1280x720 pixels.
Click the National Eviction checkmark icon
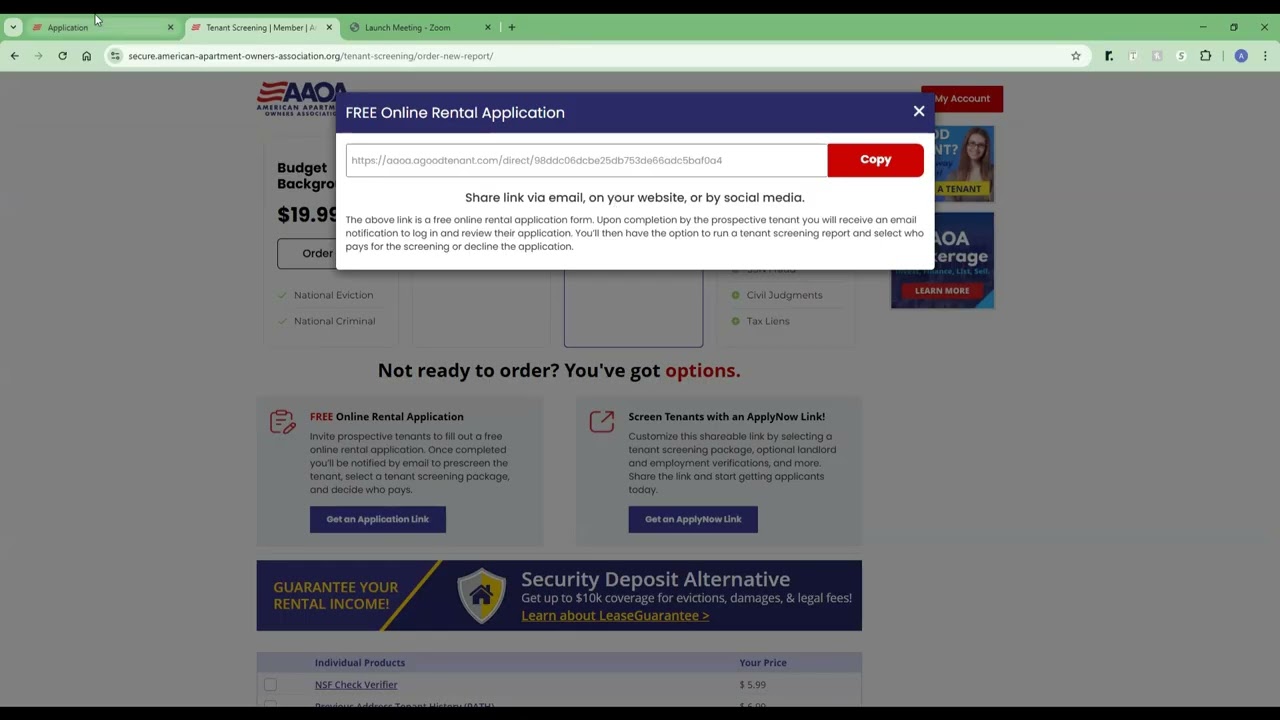[x=282, y=295]
